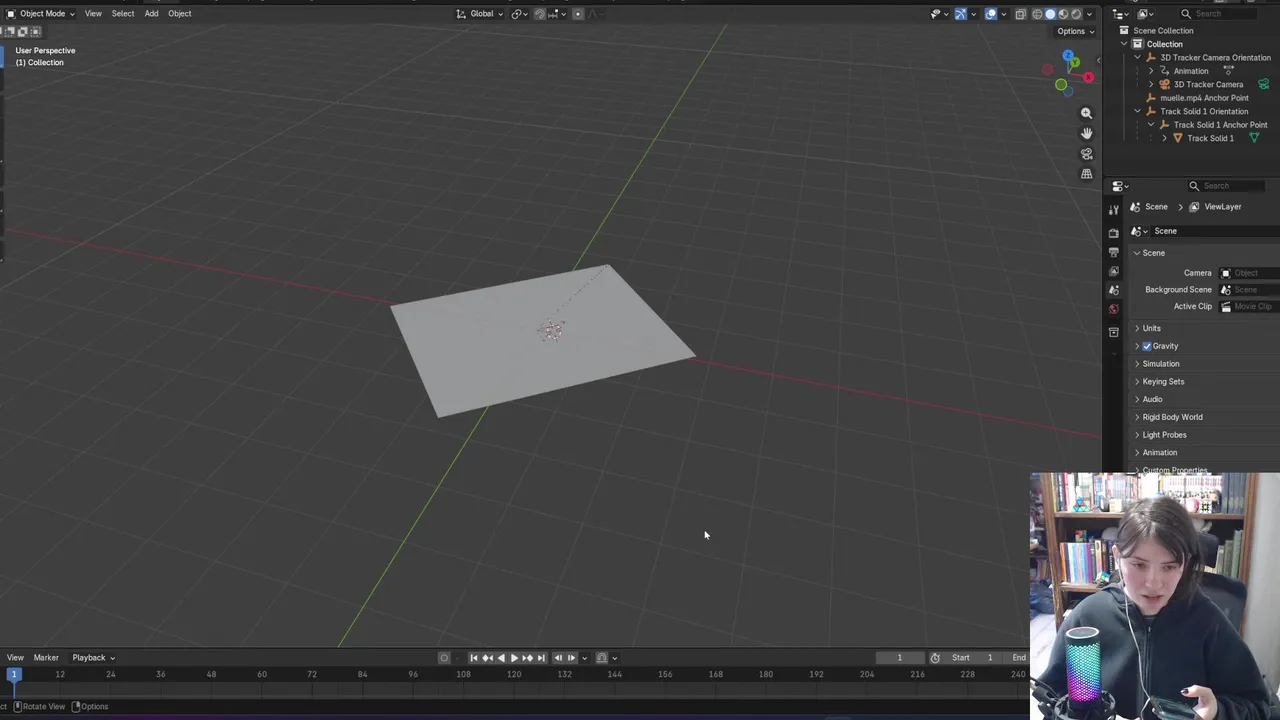The width and height of the screenshot is (1280, 720).
Task: Select muelle.mp4 Anchor Point item
Action: [x=1204, y=98]
